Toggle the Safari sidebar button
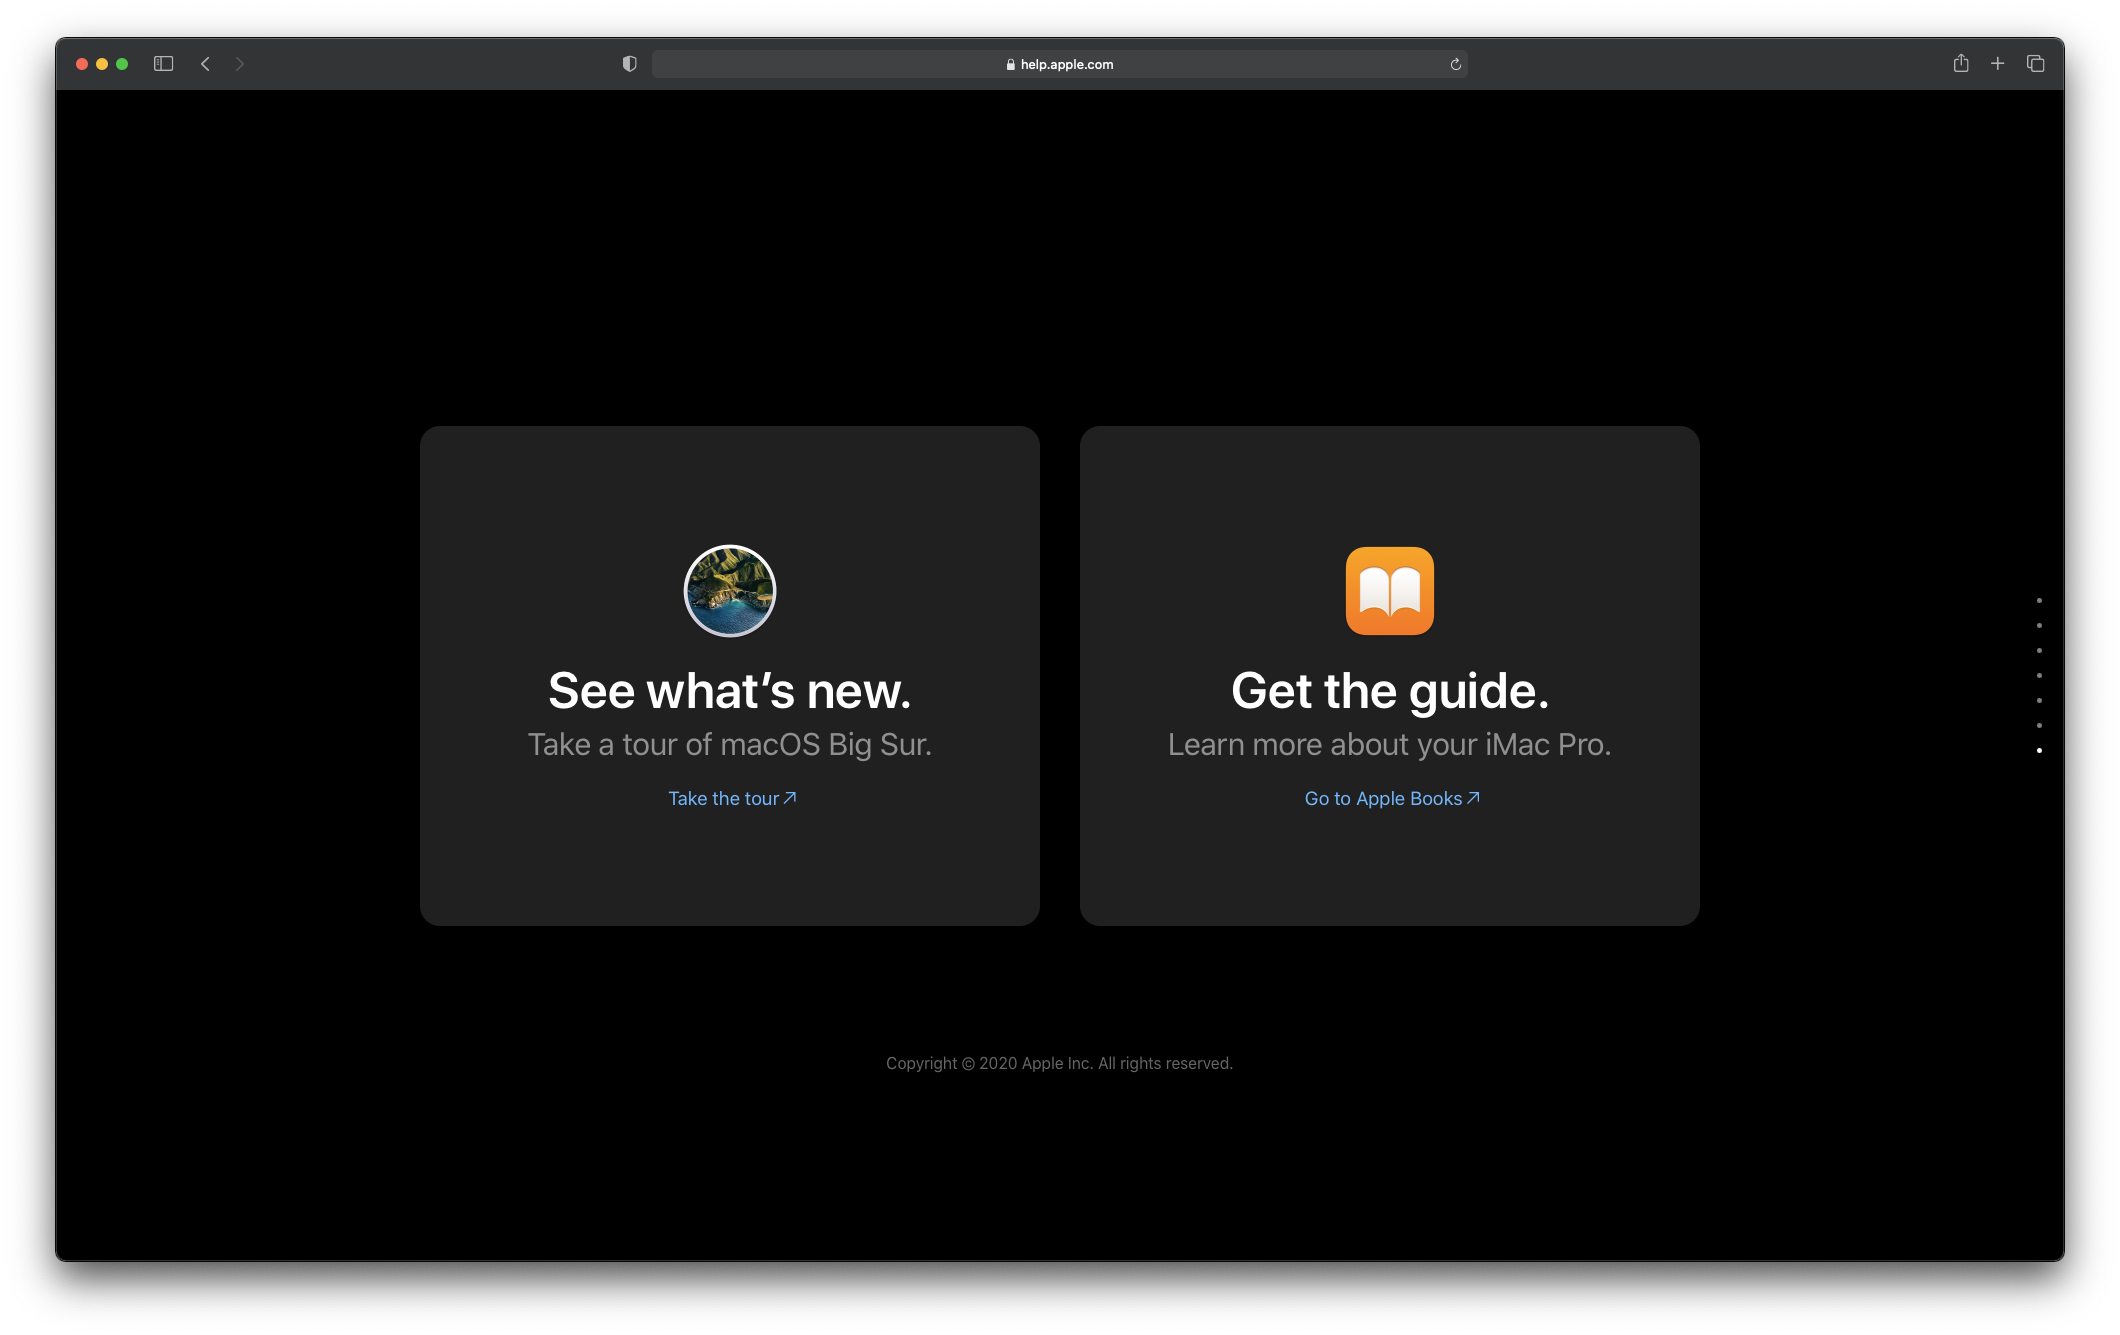 pos(164,64)
